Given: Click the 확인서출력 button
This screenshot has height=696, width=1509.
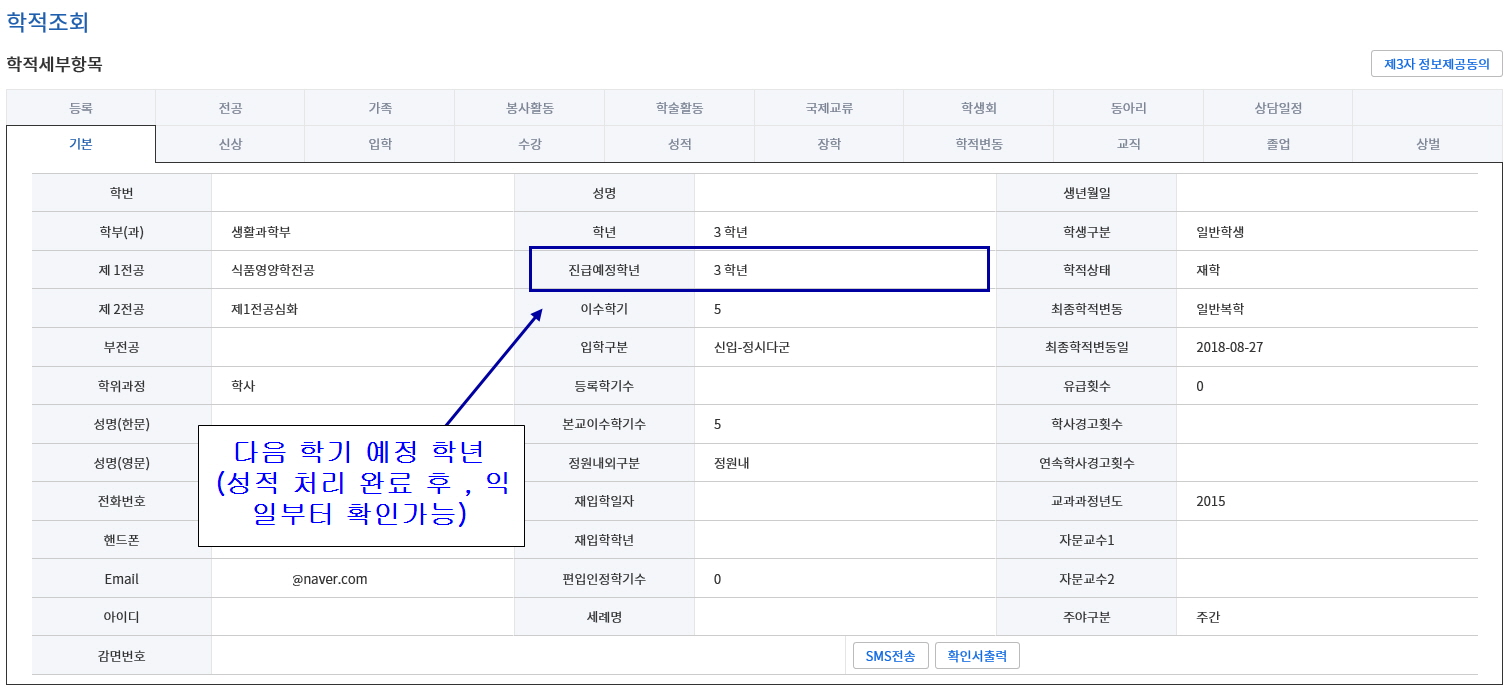Looking at the screenshot, I should pos(977,656).
